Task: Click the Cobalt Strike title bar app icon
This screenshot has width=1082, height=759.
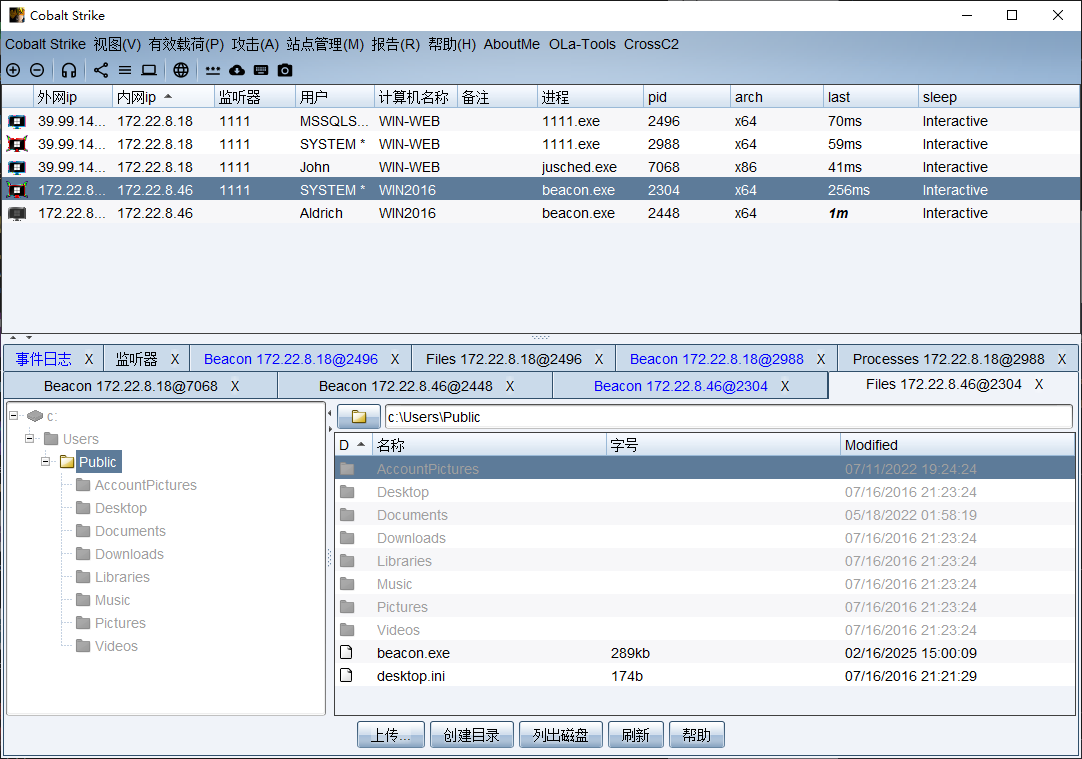Action: (17, 15)
